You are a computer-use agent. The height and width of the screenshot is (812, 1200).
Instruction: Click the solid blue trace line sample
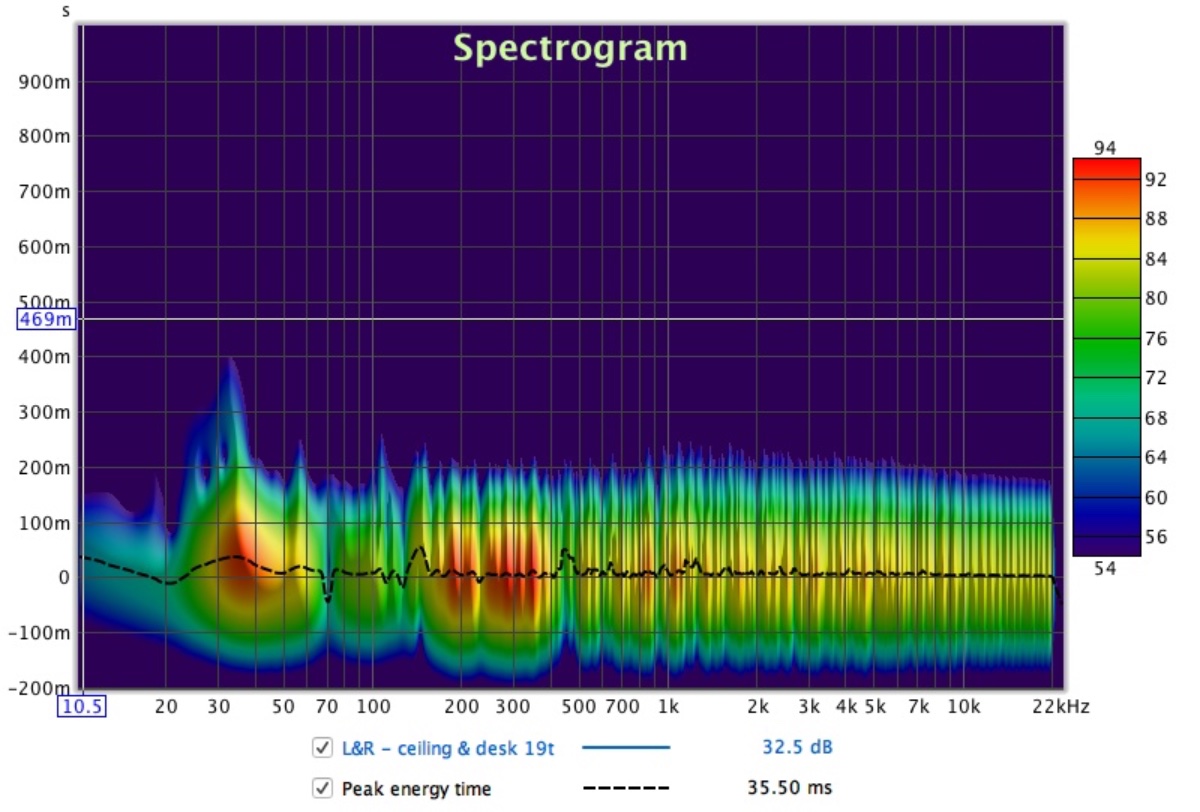pyautogui.click(x=626, y=747)
